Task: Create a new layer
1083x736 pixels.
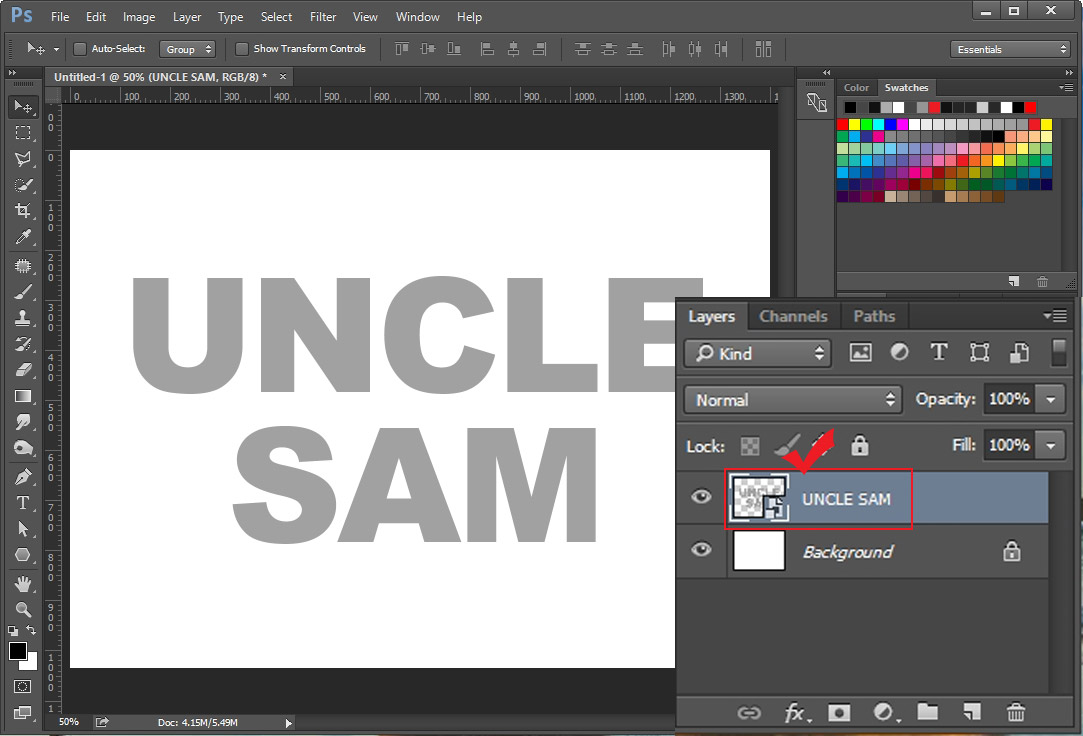Action: click(x=971, y=713)
